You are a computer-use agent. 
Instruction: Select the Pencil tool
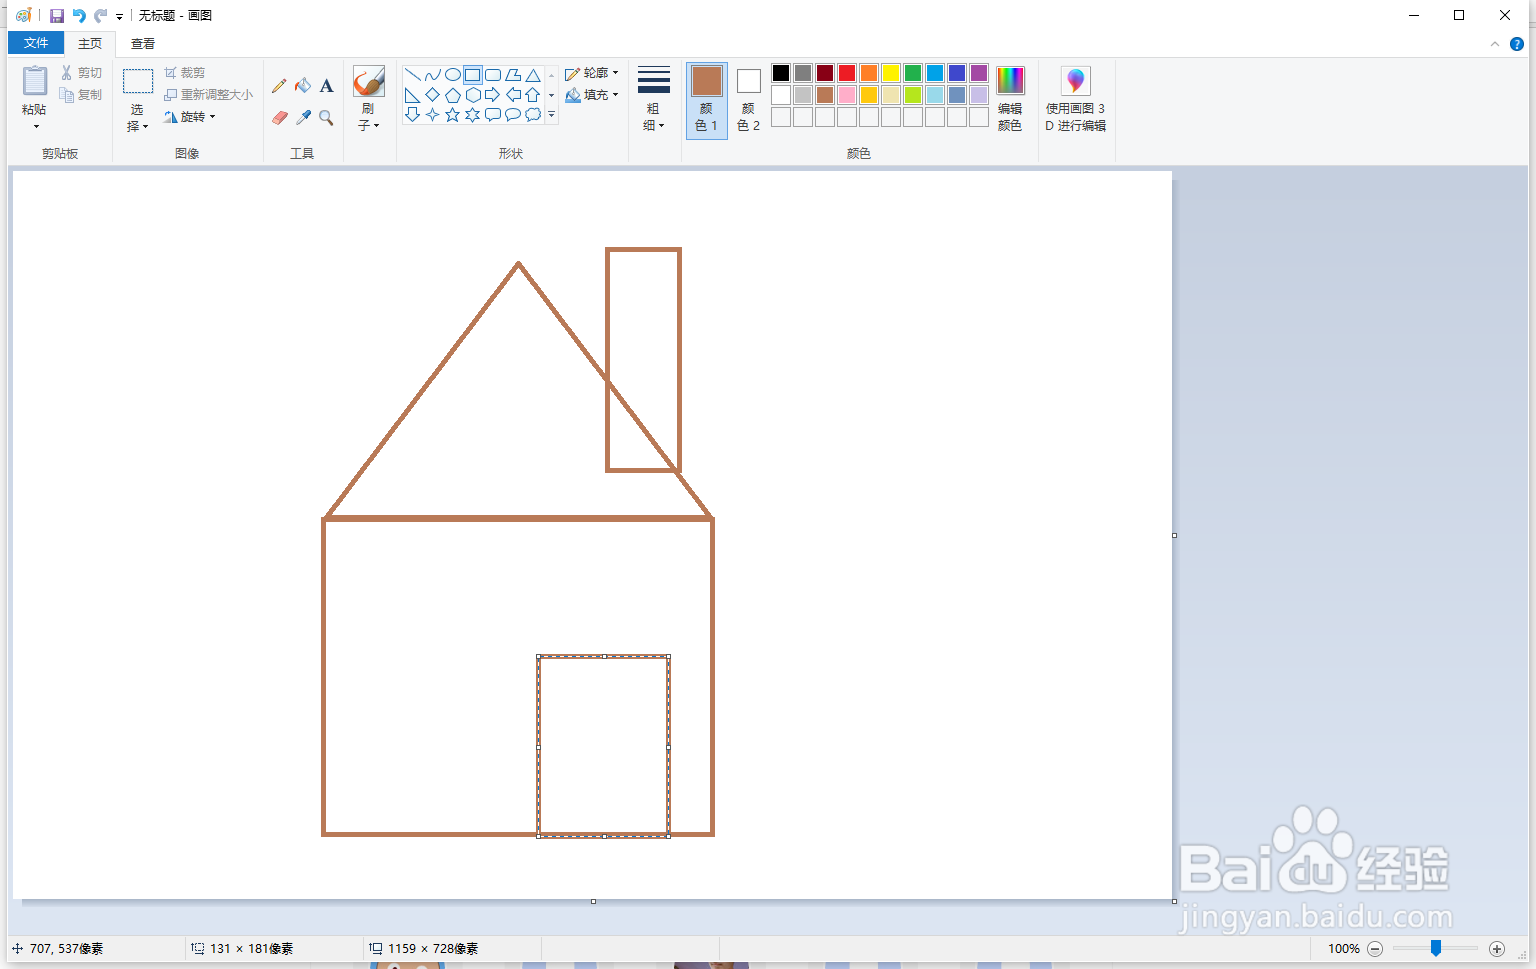(x=279, y=86)
